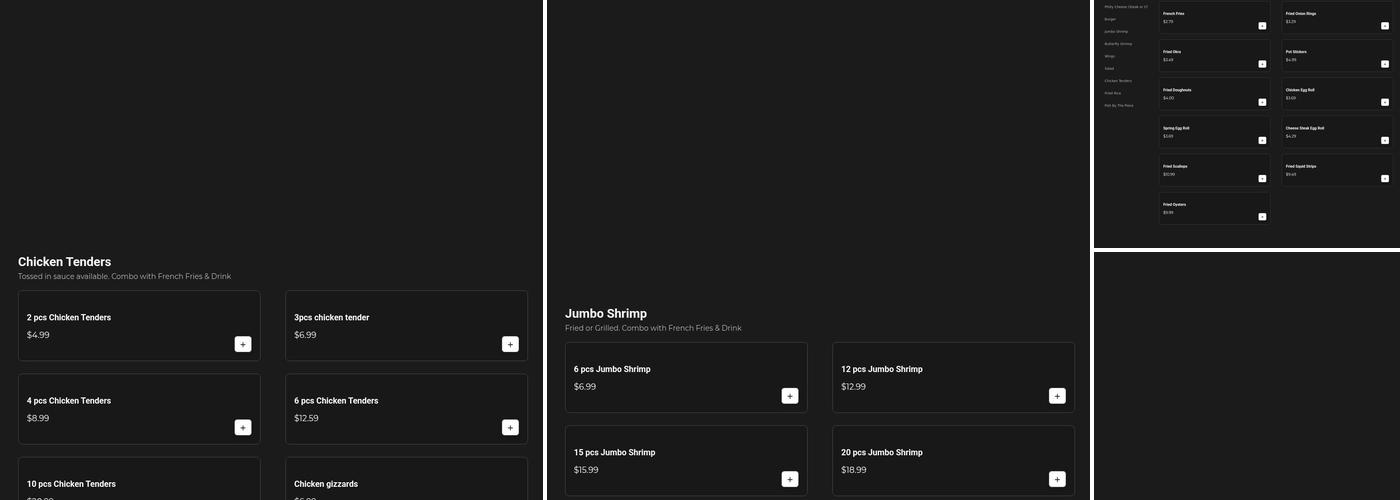
Task: Add 3pcs chicken tender with plus icon
Action: coord(510,344)
